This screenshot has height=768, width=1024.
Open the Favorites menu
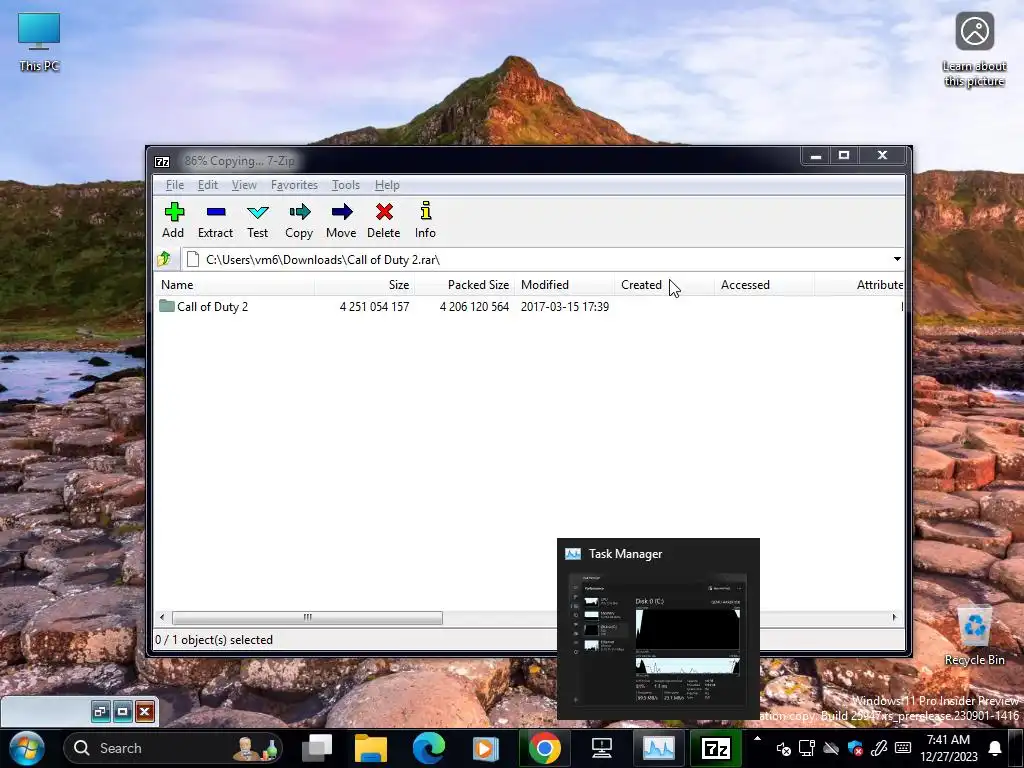click(x=294, y=185)
